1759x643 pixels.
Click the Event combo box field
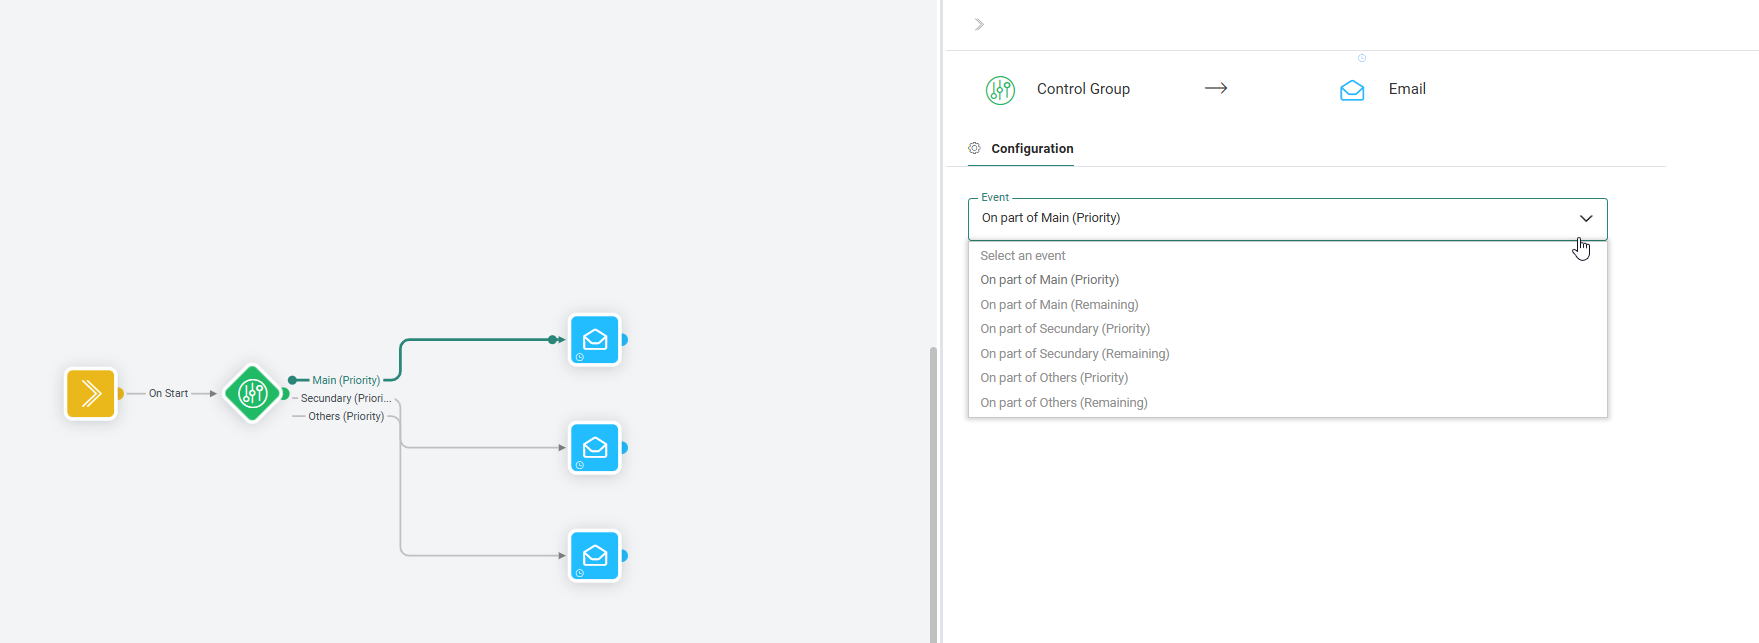pos(1270,218)
